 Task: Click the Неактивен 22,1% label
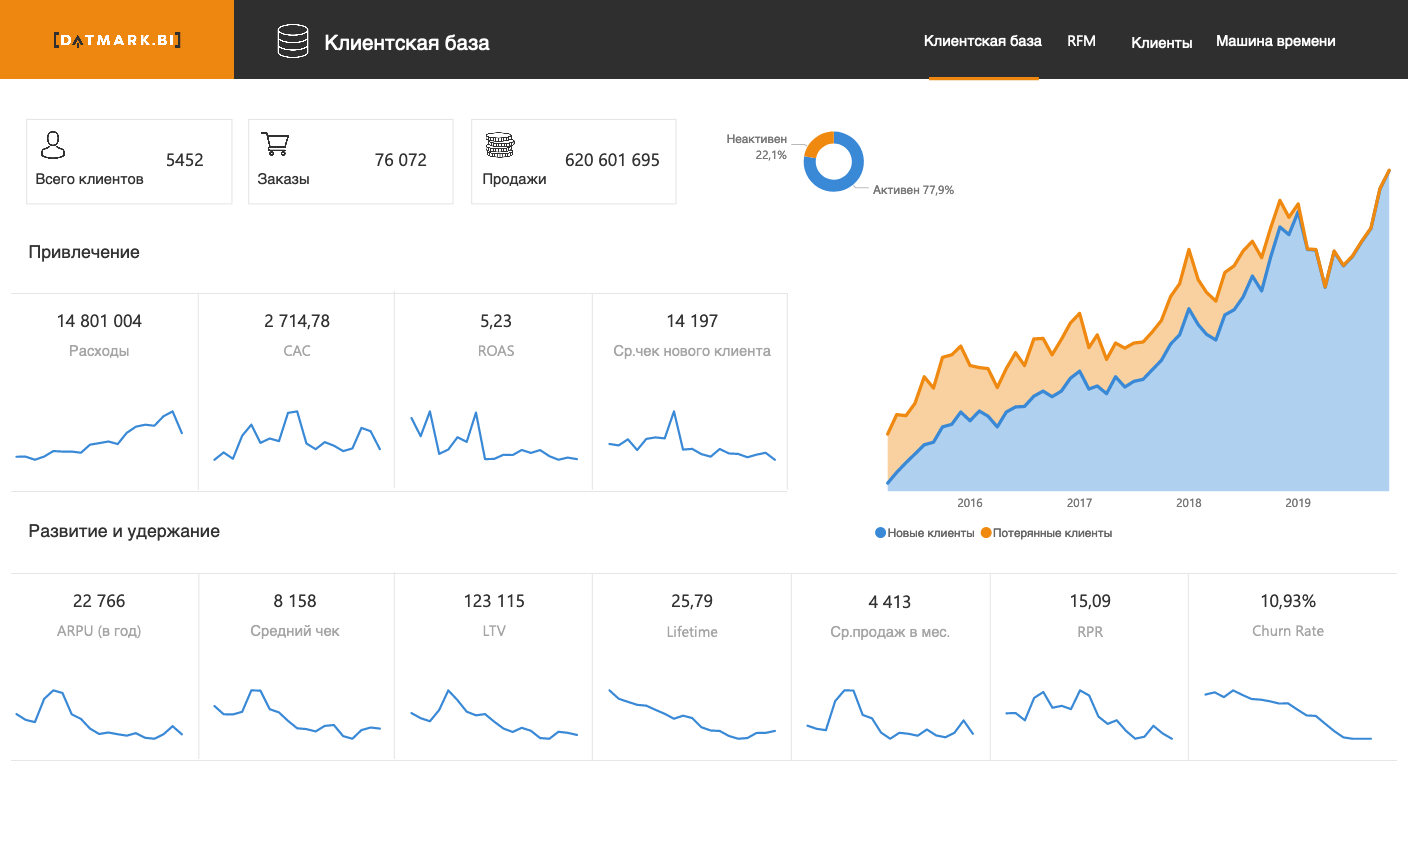click(757, 147)
